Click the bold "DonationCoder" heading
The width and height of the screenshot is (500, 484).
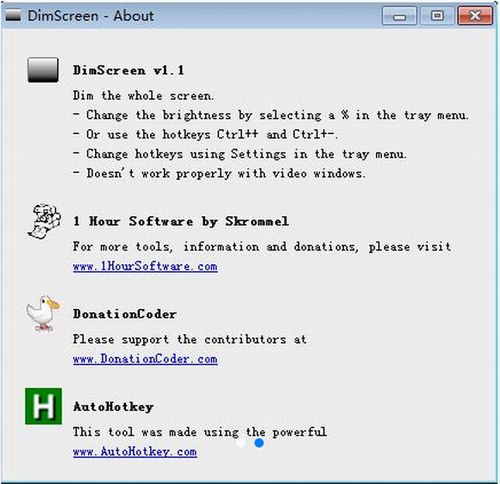[x=125, y=314]
